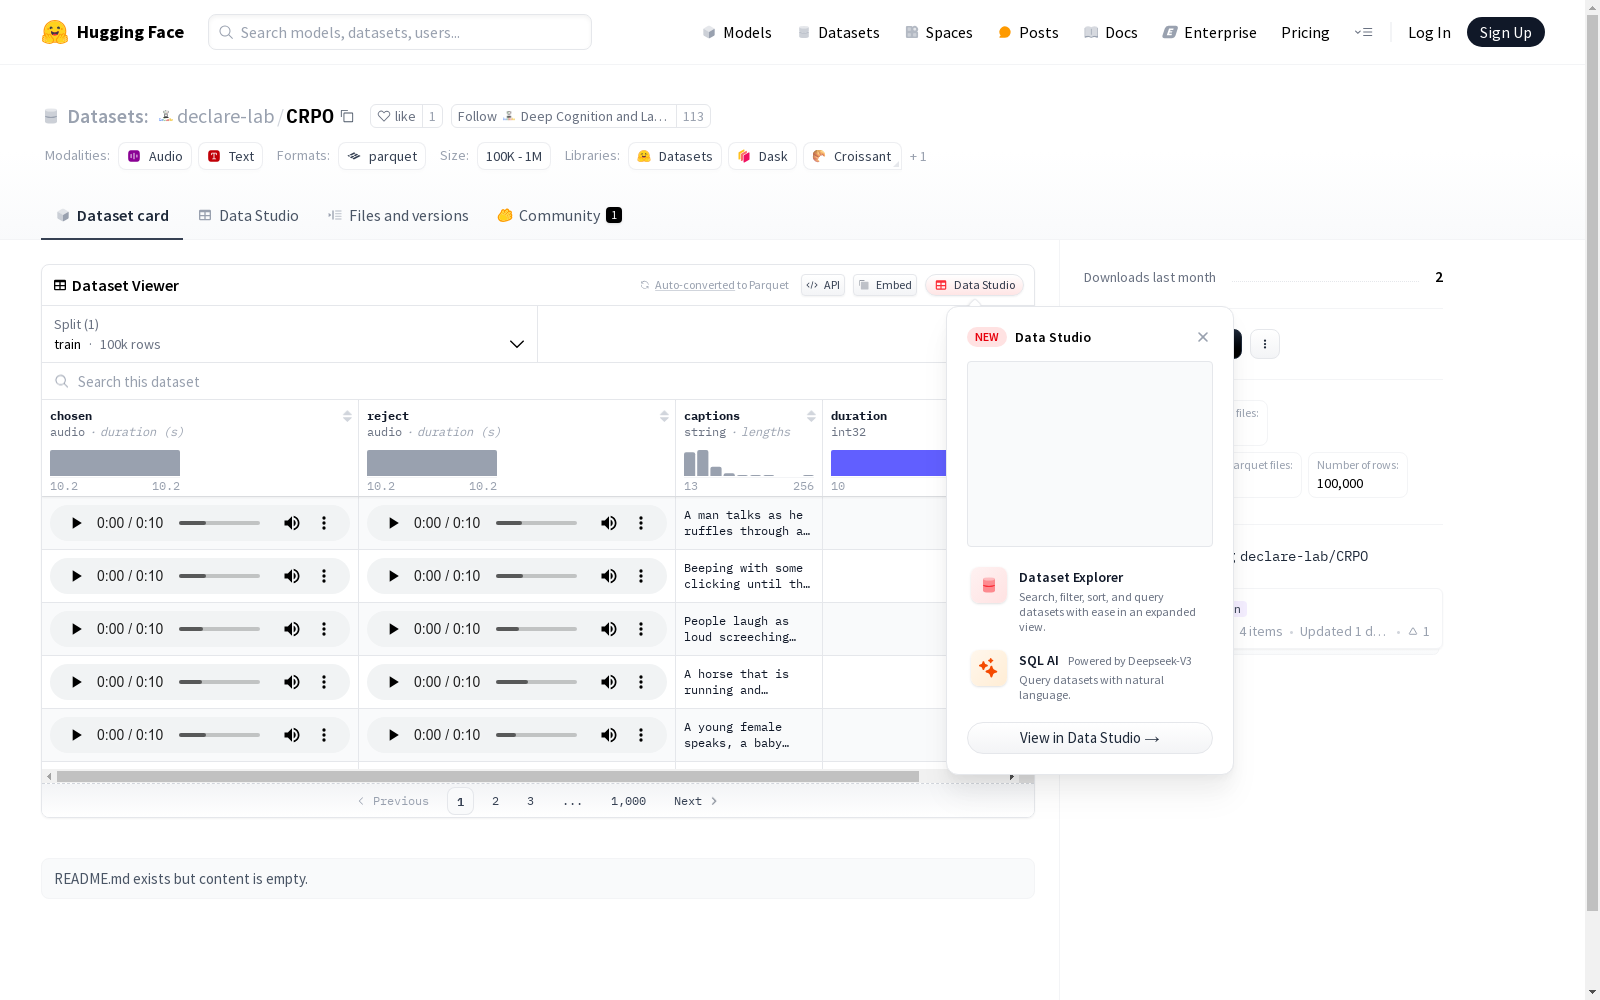
Task: Select the Audio modality tag
Action: click(x=155, y=156)
